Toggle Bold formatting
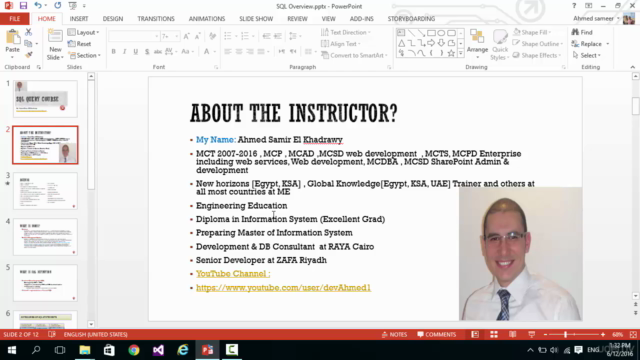Viewport: 640px width, 360px height. [x=113, y=51]
